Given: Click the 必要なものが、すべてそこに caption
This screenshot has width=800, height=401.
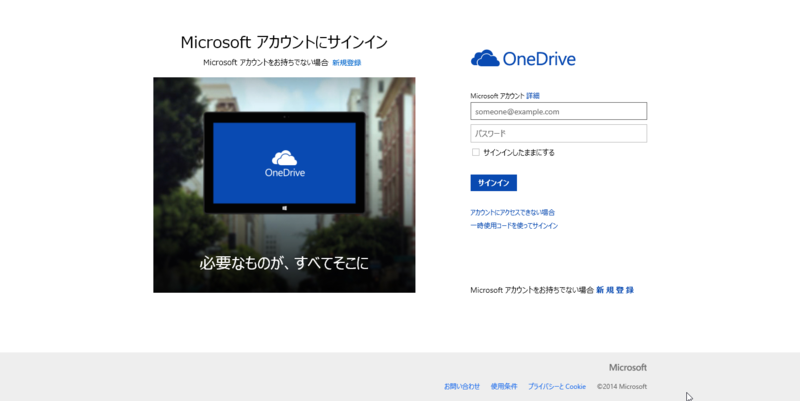Looking at the screenshot, I should pos(284,263).
